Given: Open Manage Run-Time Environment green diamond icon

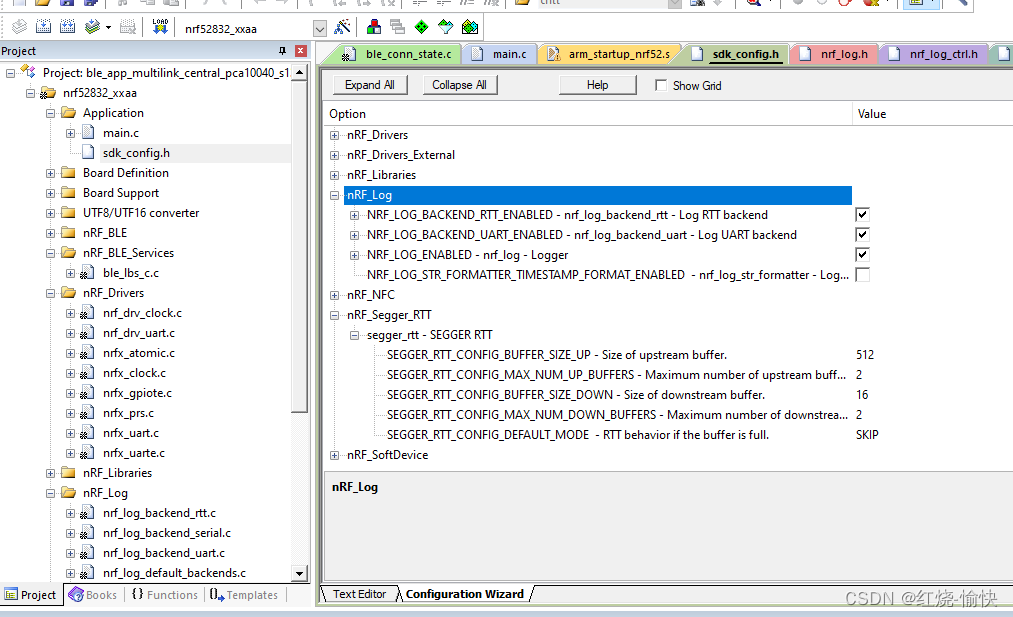Looking at the screenshot, I should [x=421, y=27].
